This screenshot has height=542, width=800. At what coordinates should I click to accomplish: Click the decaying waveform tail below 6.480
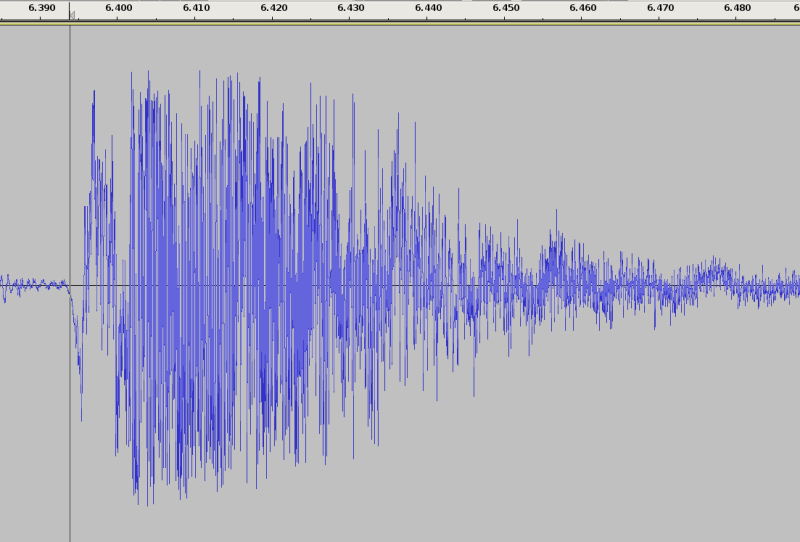737,285
